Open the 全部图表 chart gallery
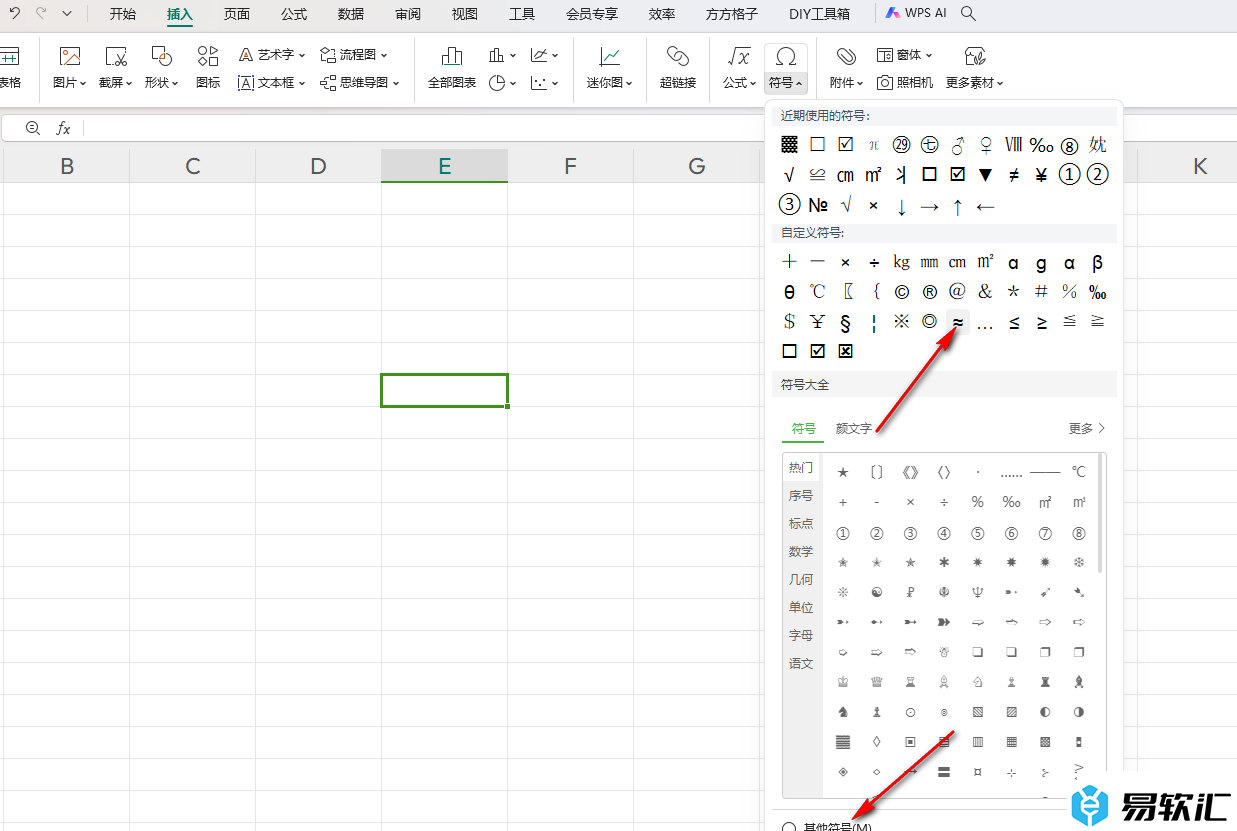 452,68
